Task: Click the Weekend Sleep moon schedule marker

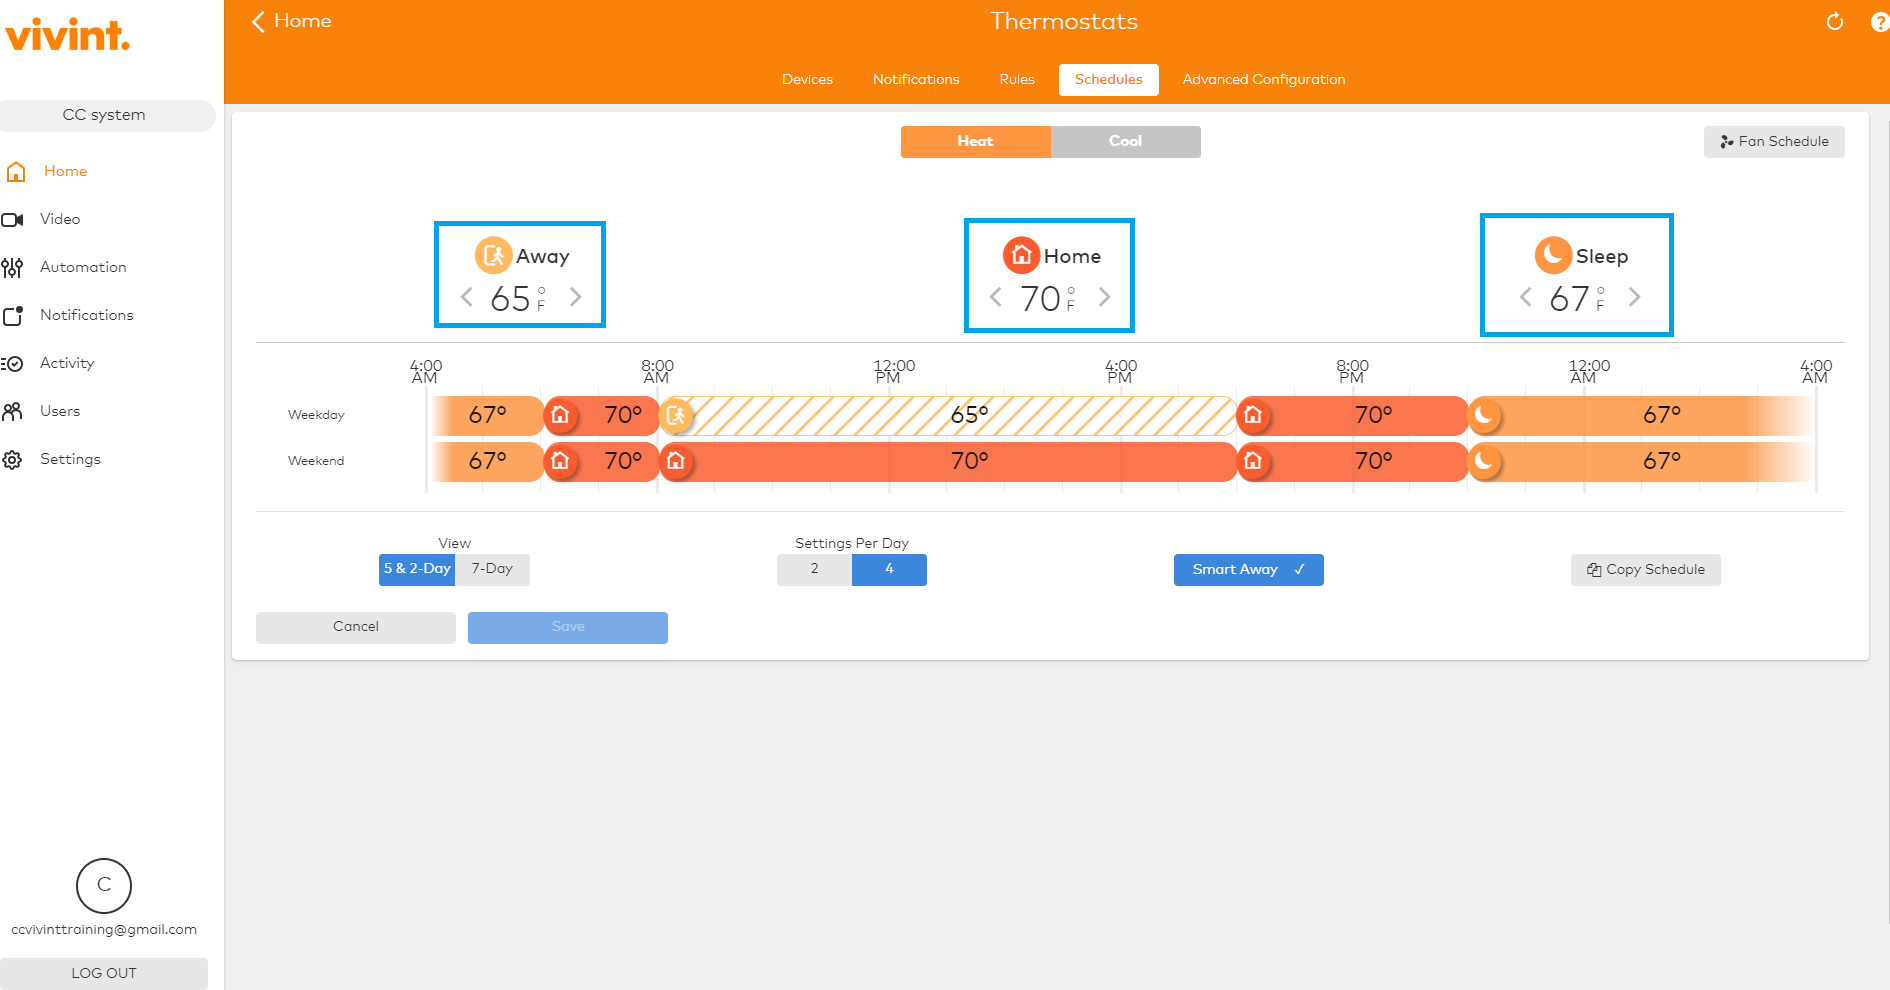Action: point(1485,461)
